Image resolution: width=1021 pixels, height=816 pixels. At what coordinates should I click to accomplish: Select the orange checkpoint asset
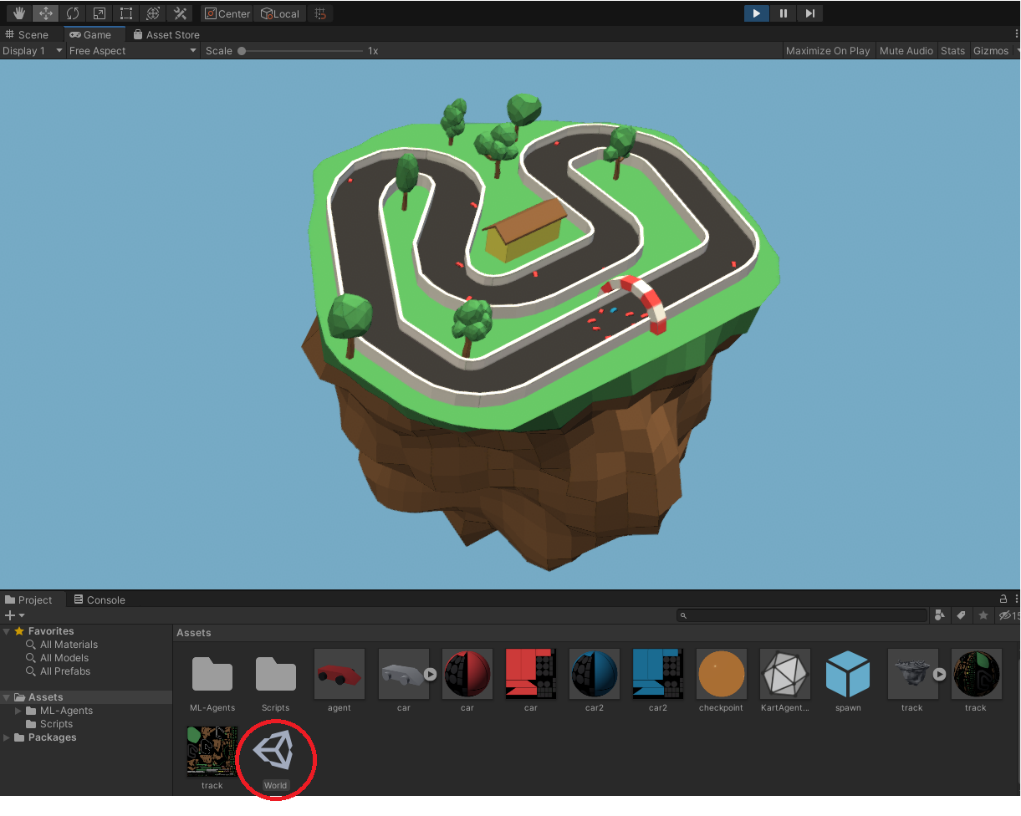(721, 675)
